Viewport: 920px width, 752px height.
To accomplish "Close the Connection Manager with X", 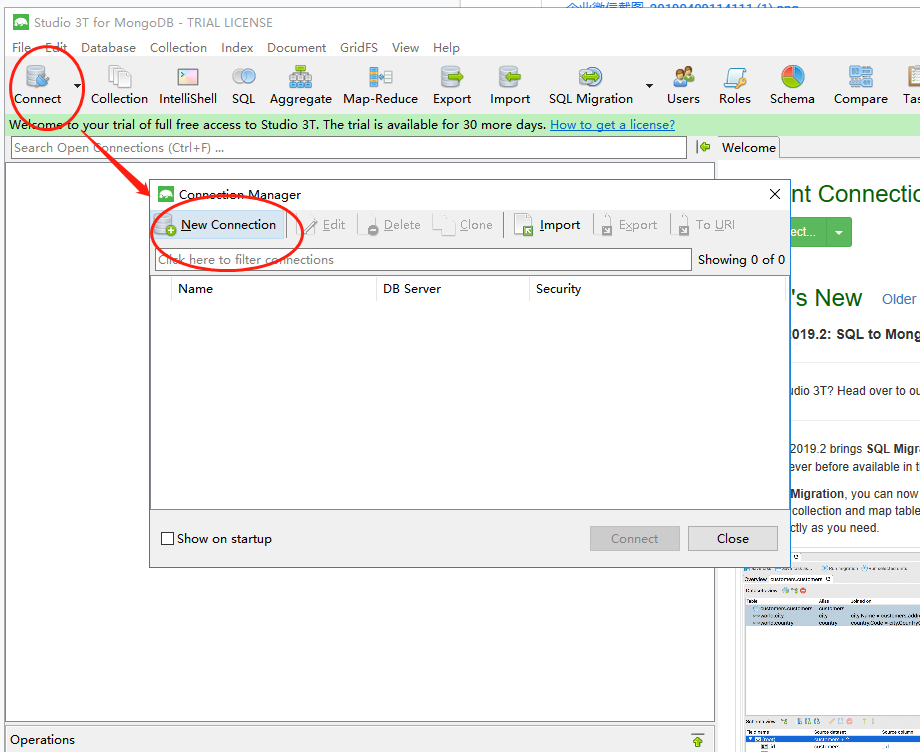I will tap(774, 194).
